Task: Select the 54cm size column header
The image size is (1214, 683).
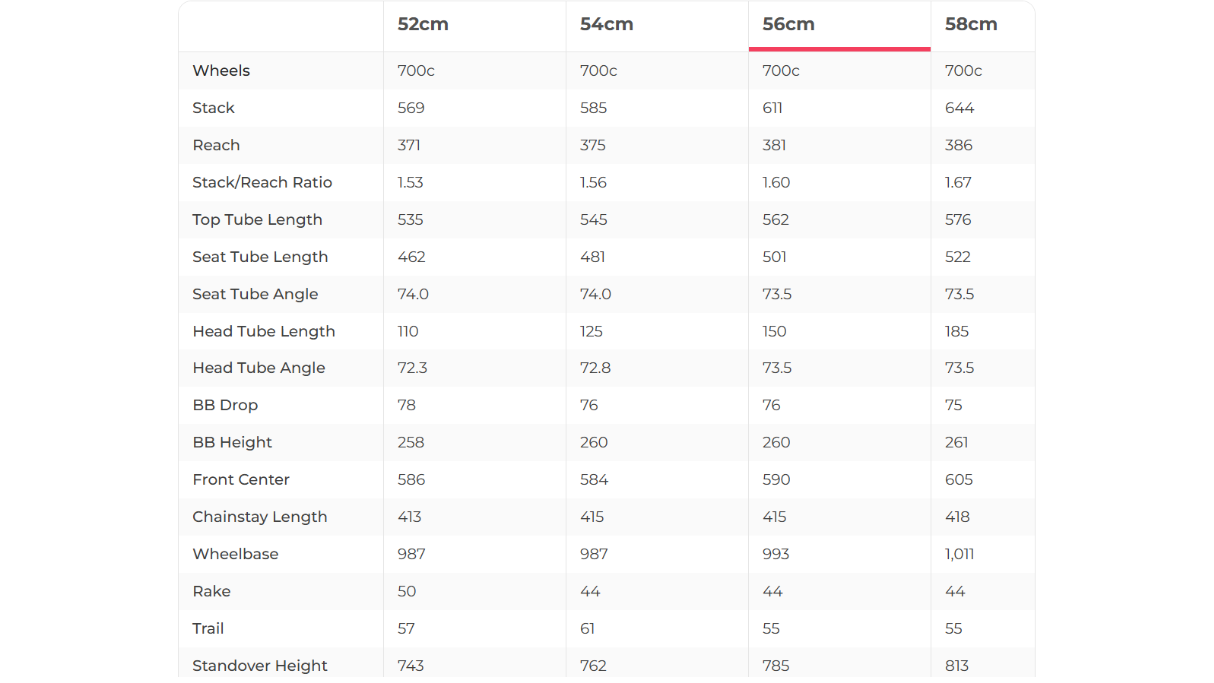Action: 606,24
